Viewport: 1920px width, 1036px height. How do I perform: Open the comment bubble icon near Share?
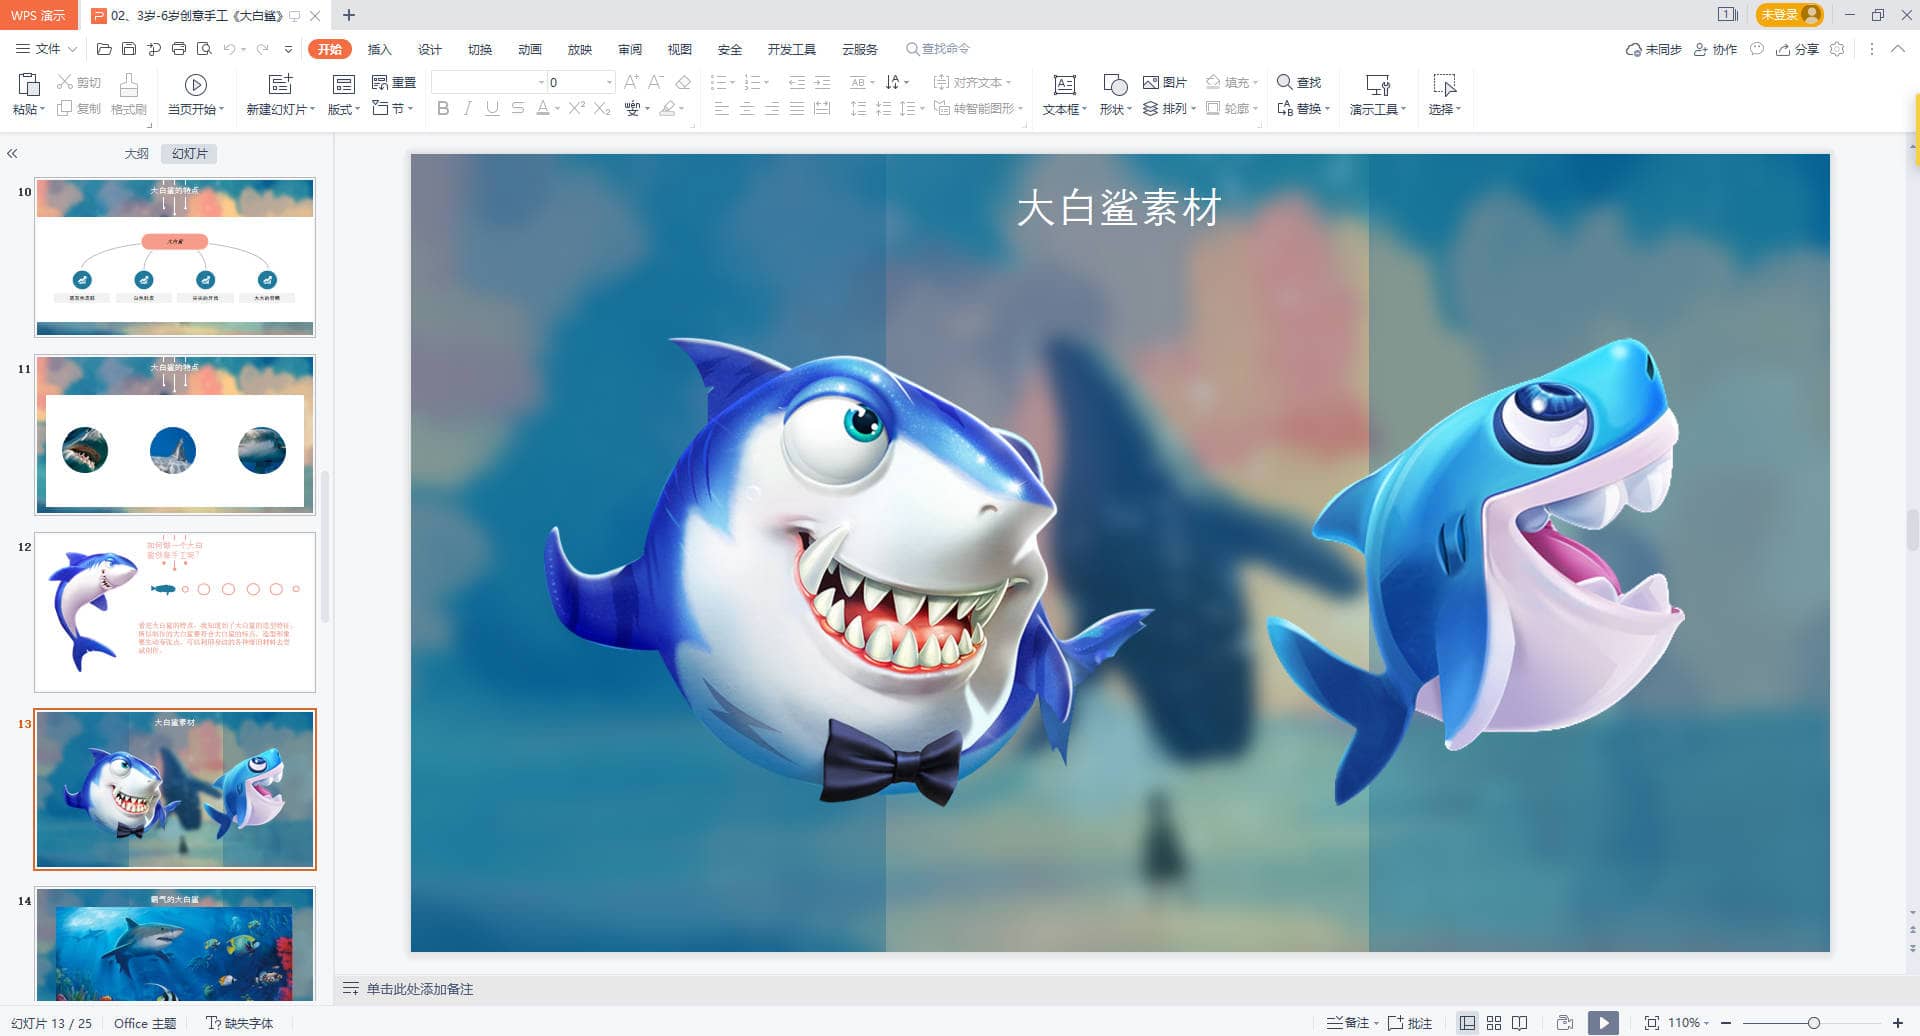[x=1757, y=49]
